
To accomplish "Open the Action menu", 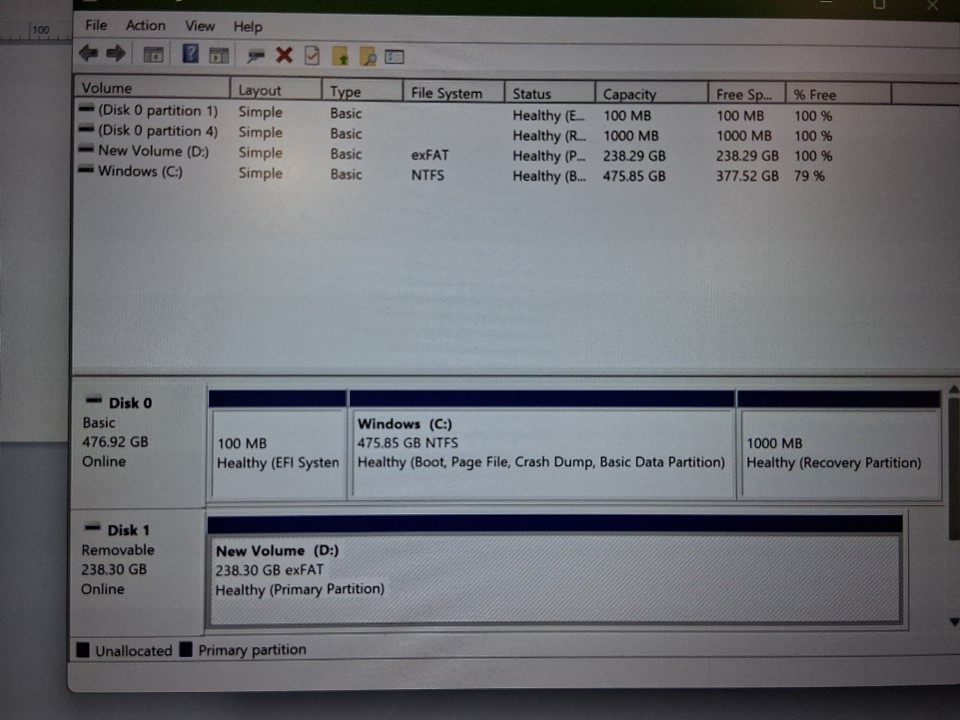I will [145, 25].
